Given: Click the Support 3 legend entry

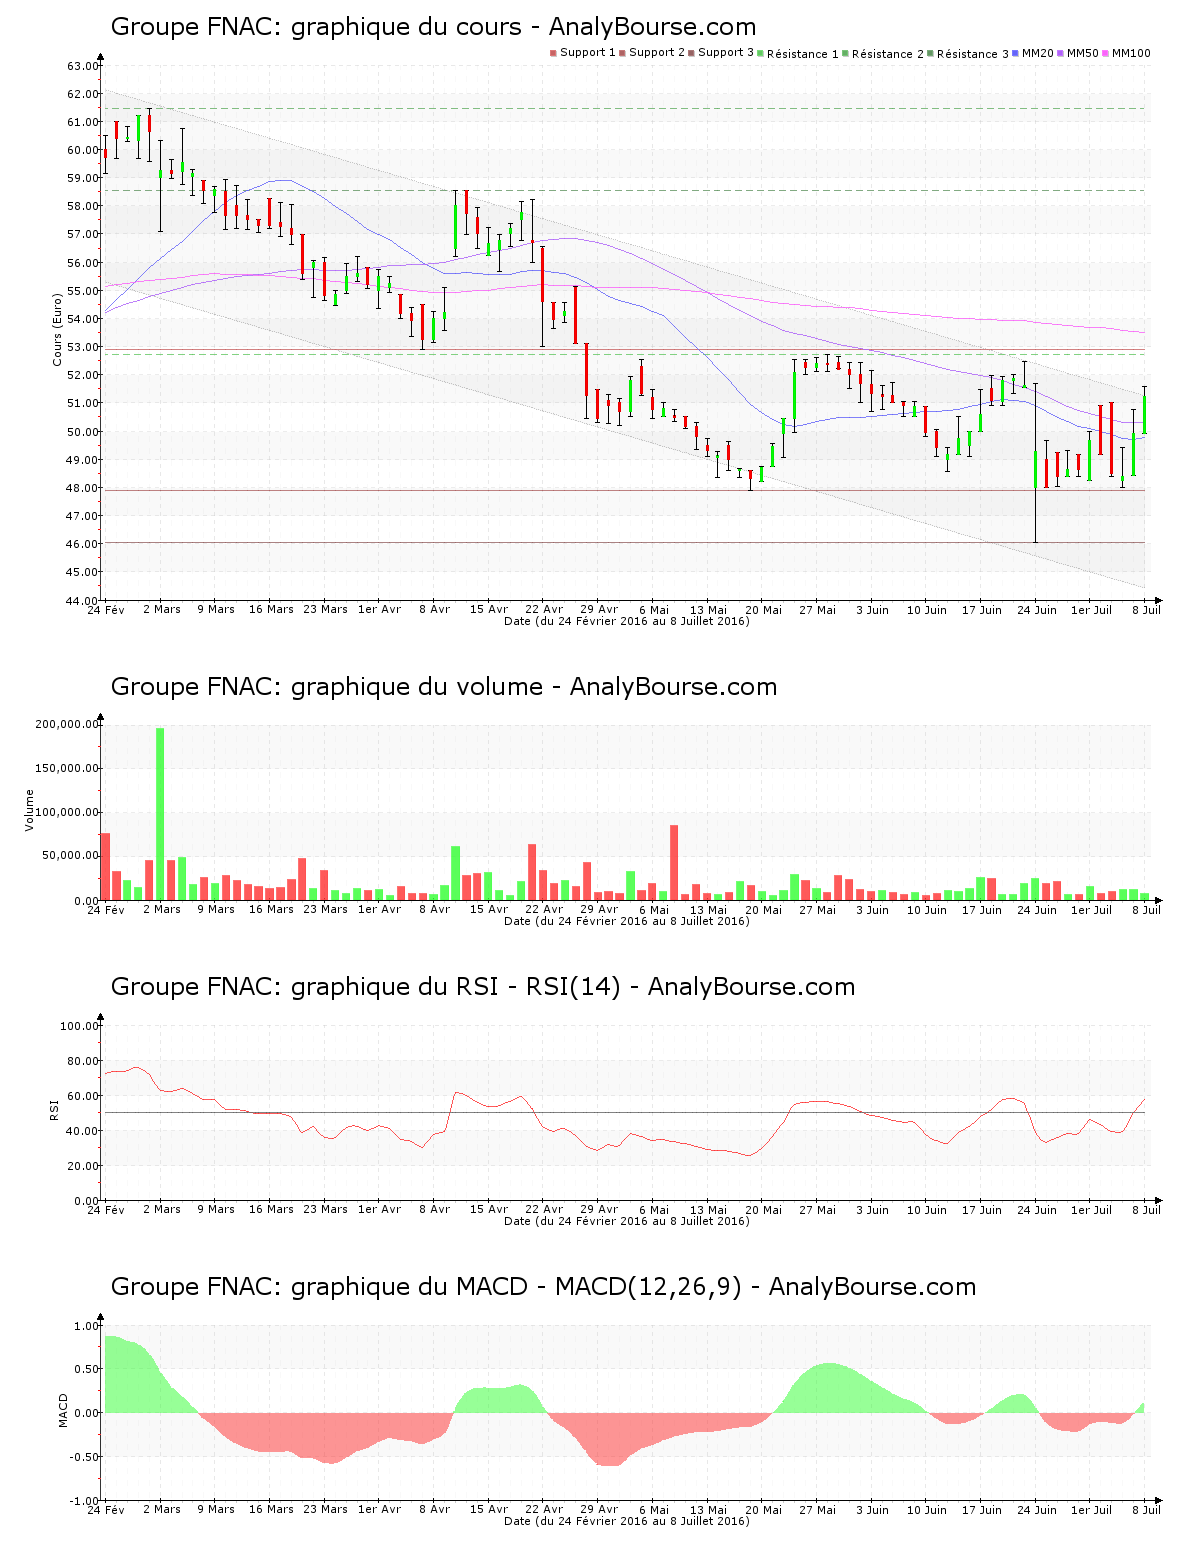Looking at the screenshot, I should pos(721,53).
